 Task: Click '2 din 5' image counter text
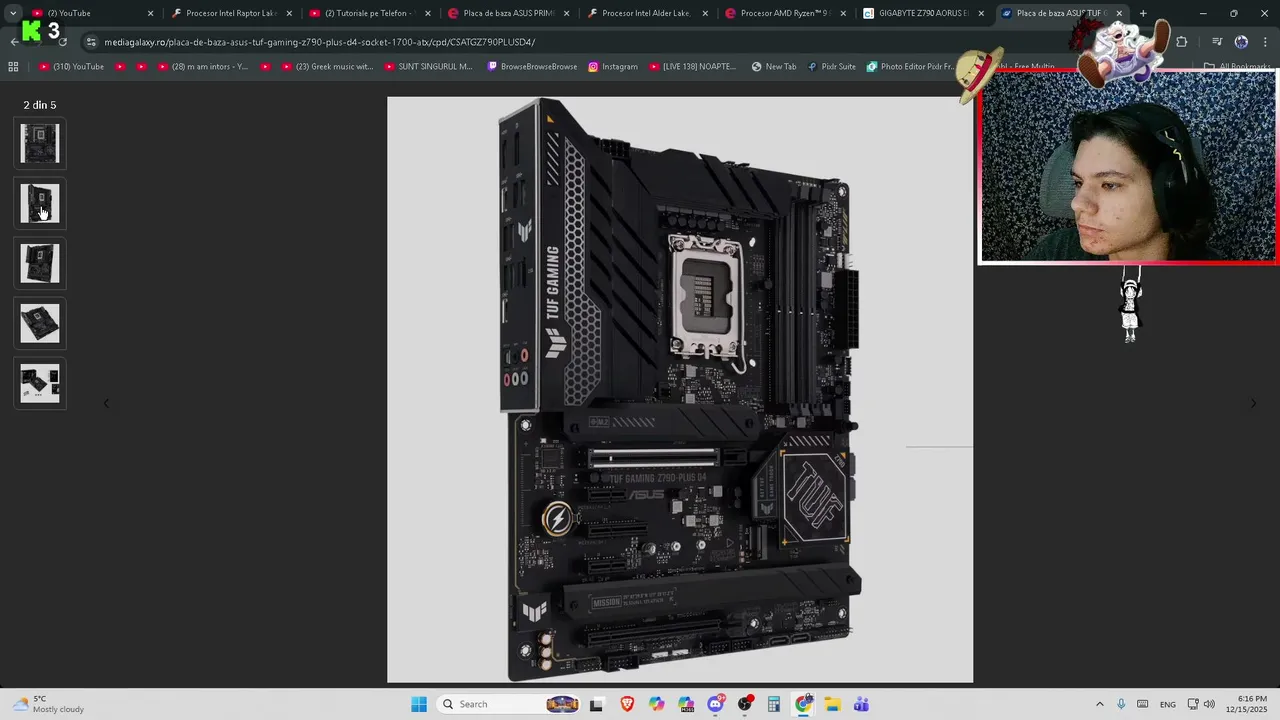pyautogui.click(x=40, y=105)
